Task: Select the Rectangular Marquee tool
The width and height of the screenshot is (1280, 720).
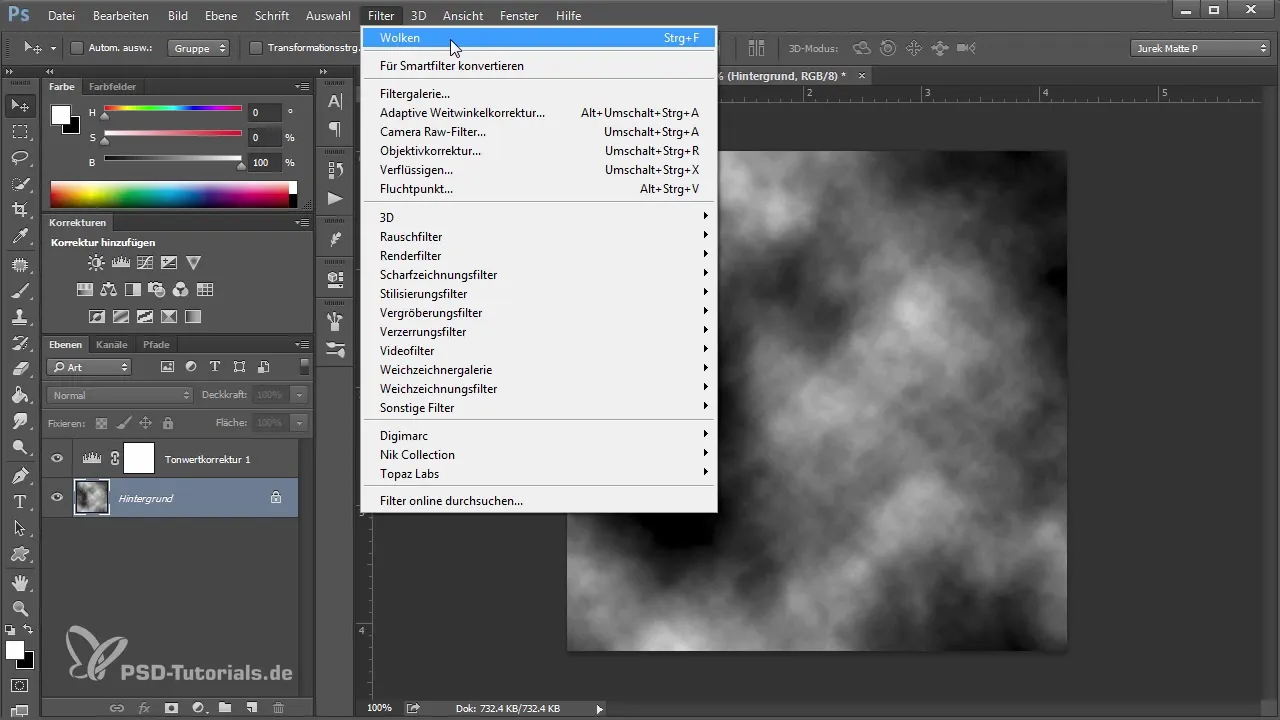Action: coord(20,131)
